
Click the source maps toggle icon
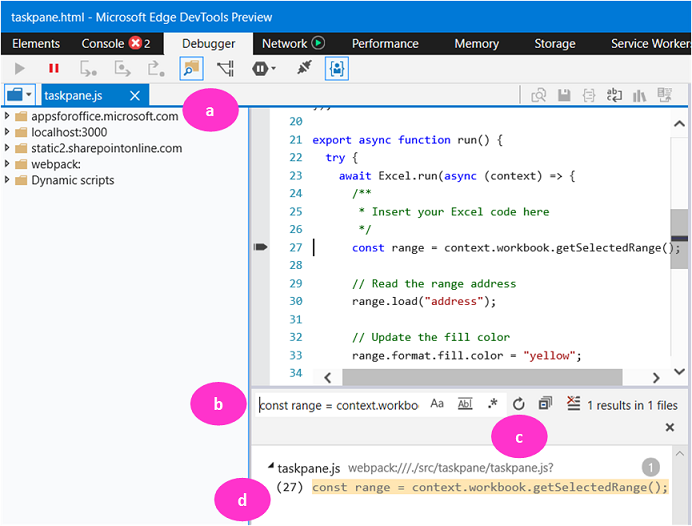coord(665,94)
